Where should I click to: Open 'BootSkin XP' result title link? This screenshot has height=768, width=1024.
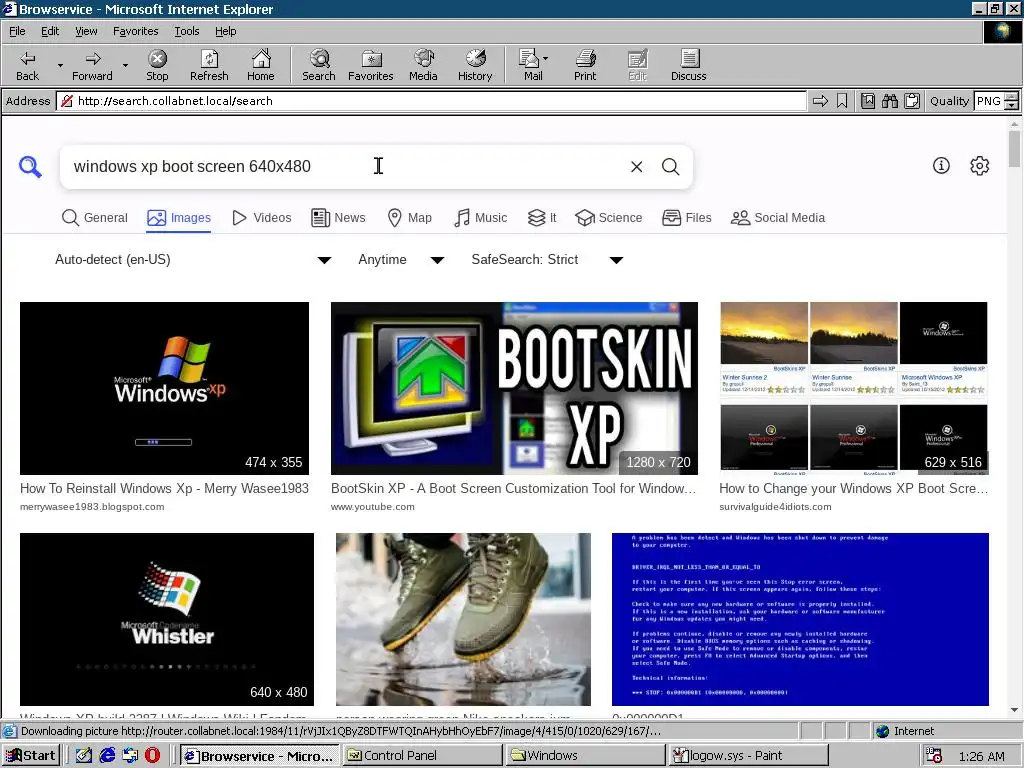(514, 488)
